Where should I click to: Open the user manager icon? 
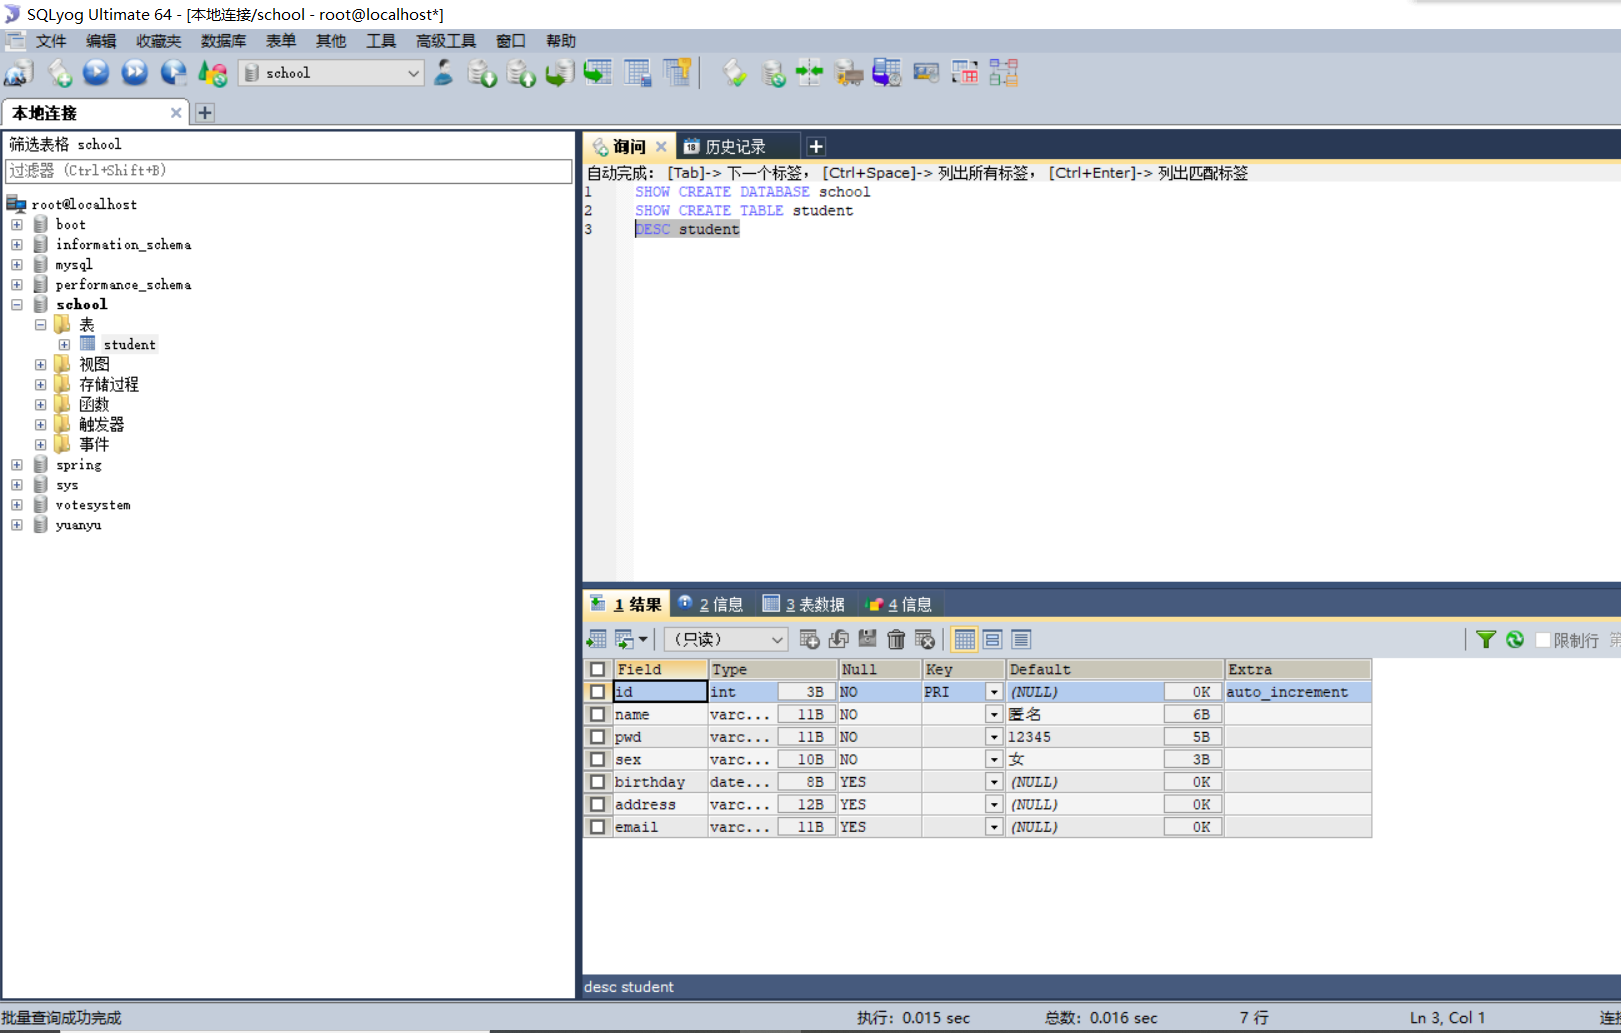(443, 73)
